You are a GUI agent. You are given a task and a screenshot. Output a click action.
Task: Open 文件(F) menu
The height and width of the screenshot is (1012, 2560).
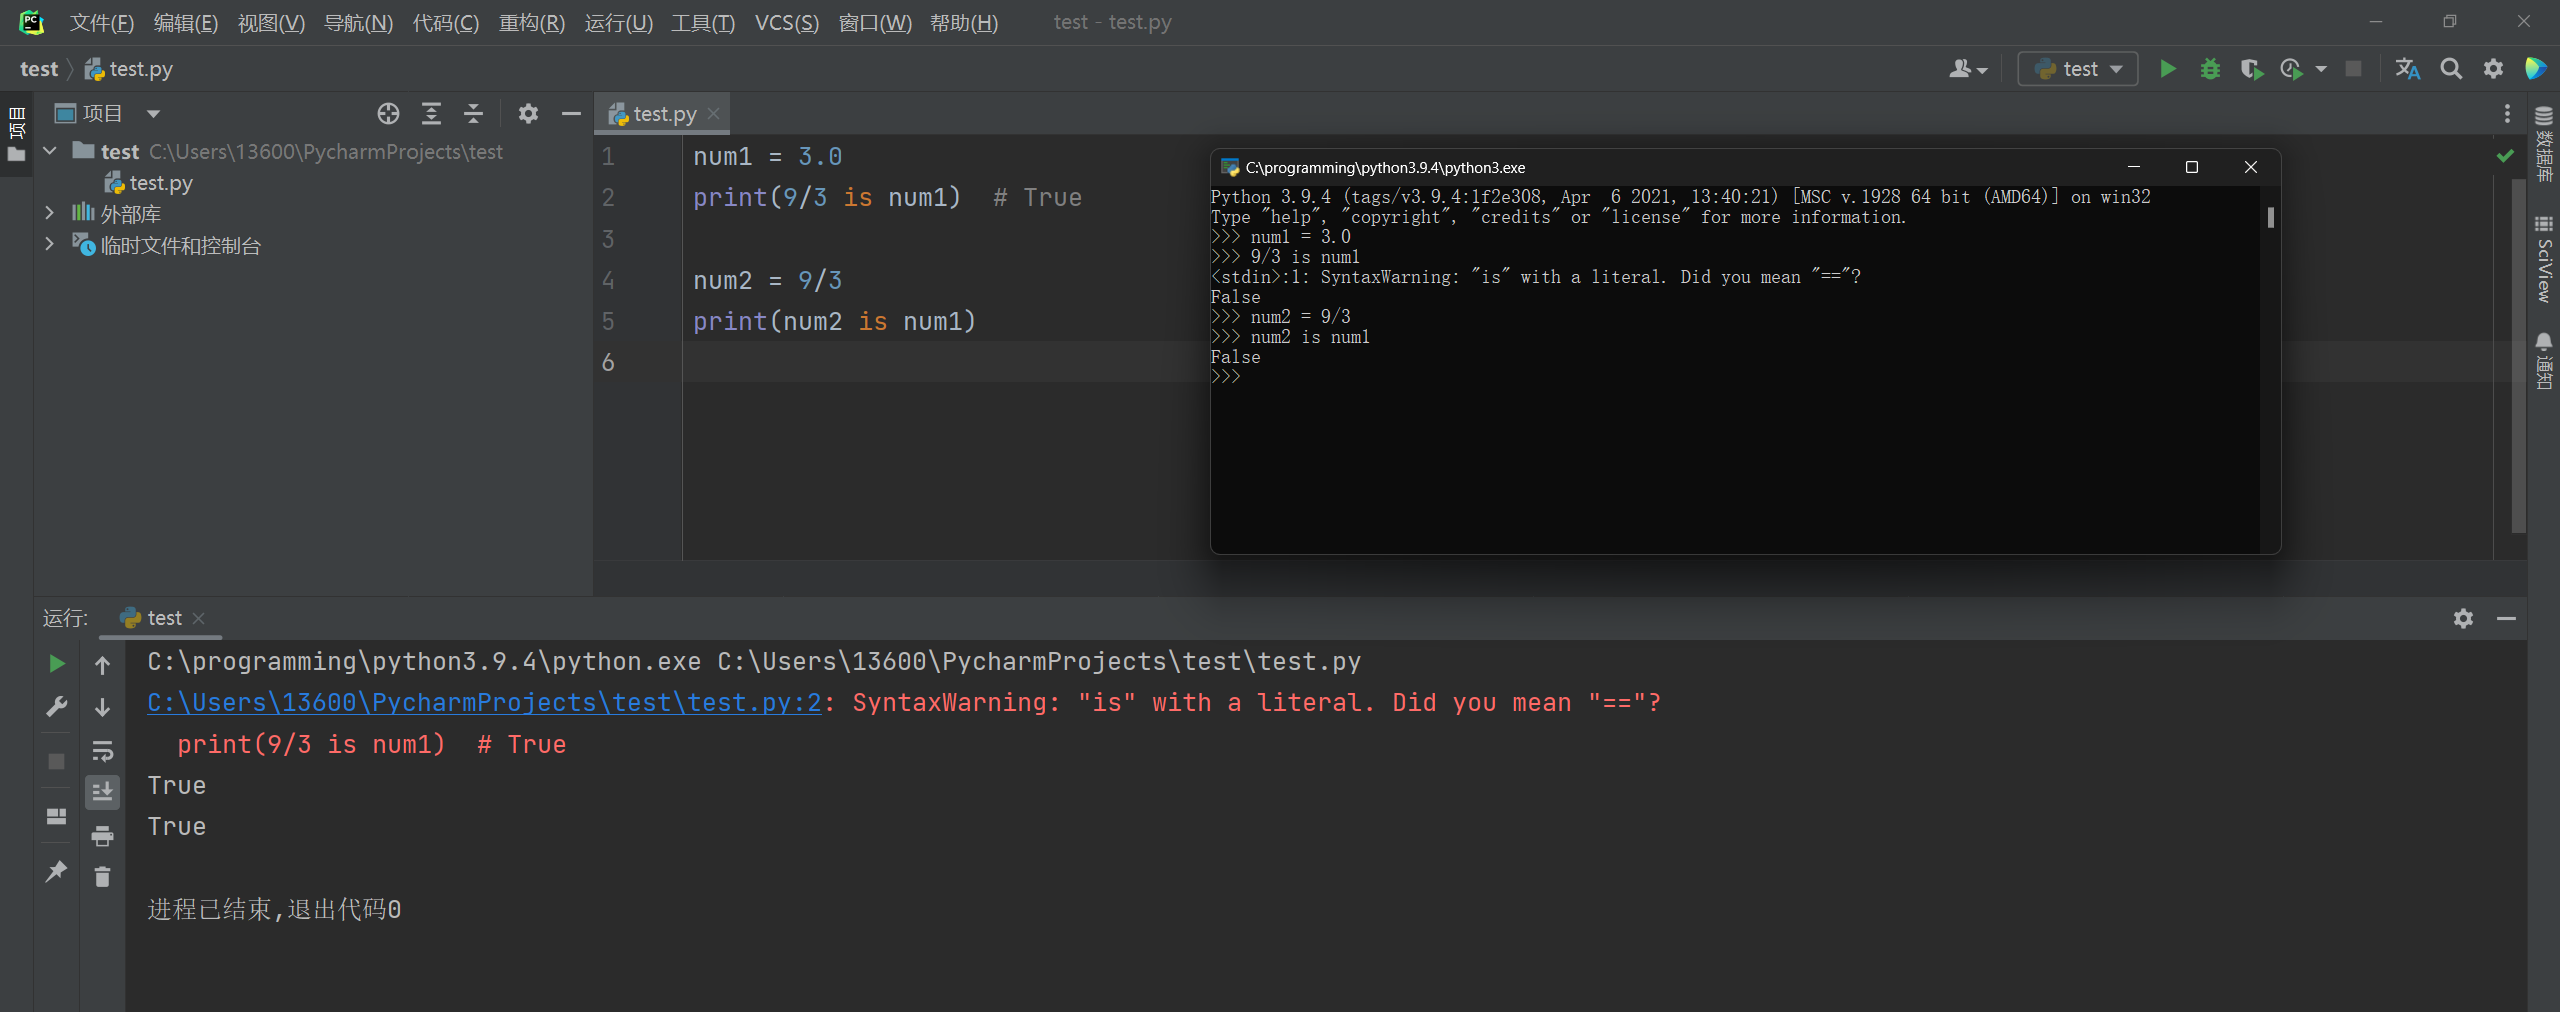101,22
